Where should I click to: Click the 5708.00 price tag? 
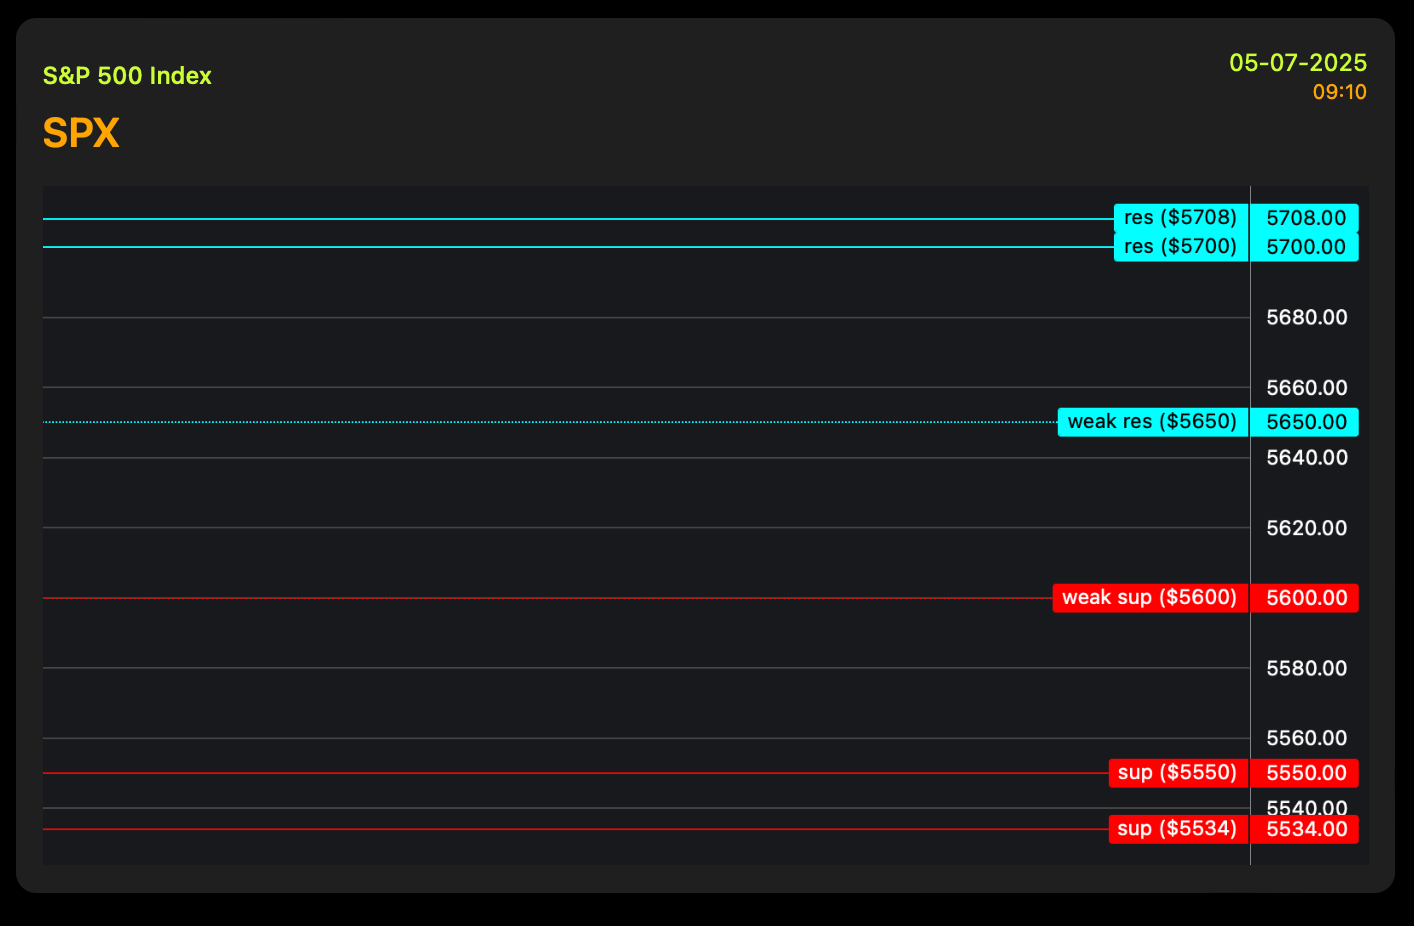pyautogui.click(x=1305, y=218)
